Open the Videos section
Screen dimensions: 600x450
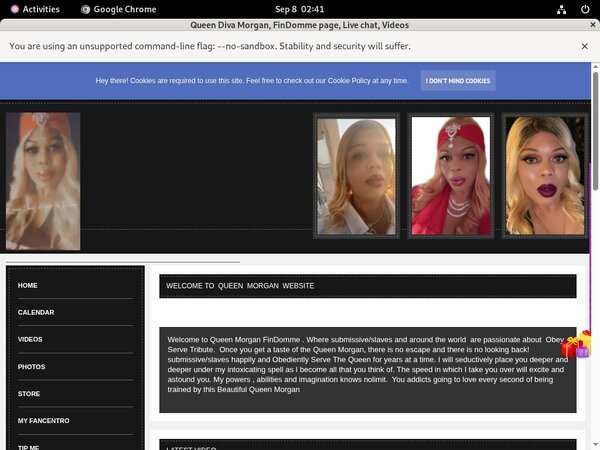point(30,339)
